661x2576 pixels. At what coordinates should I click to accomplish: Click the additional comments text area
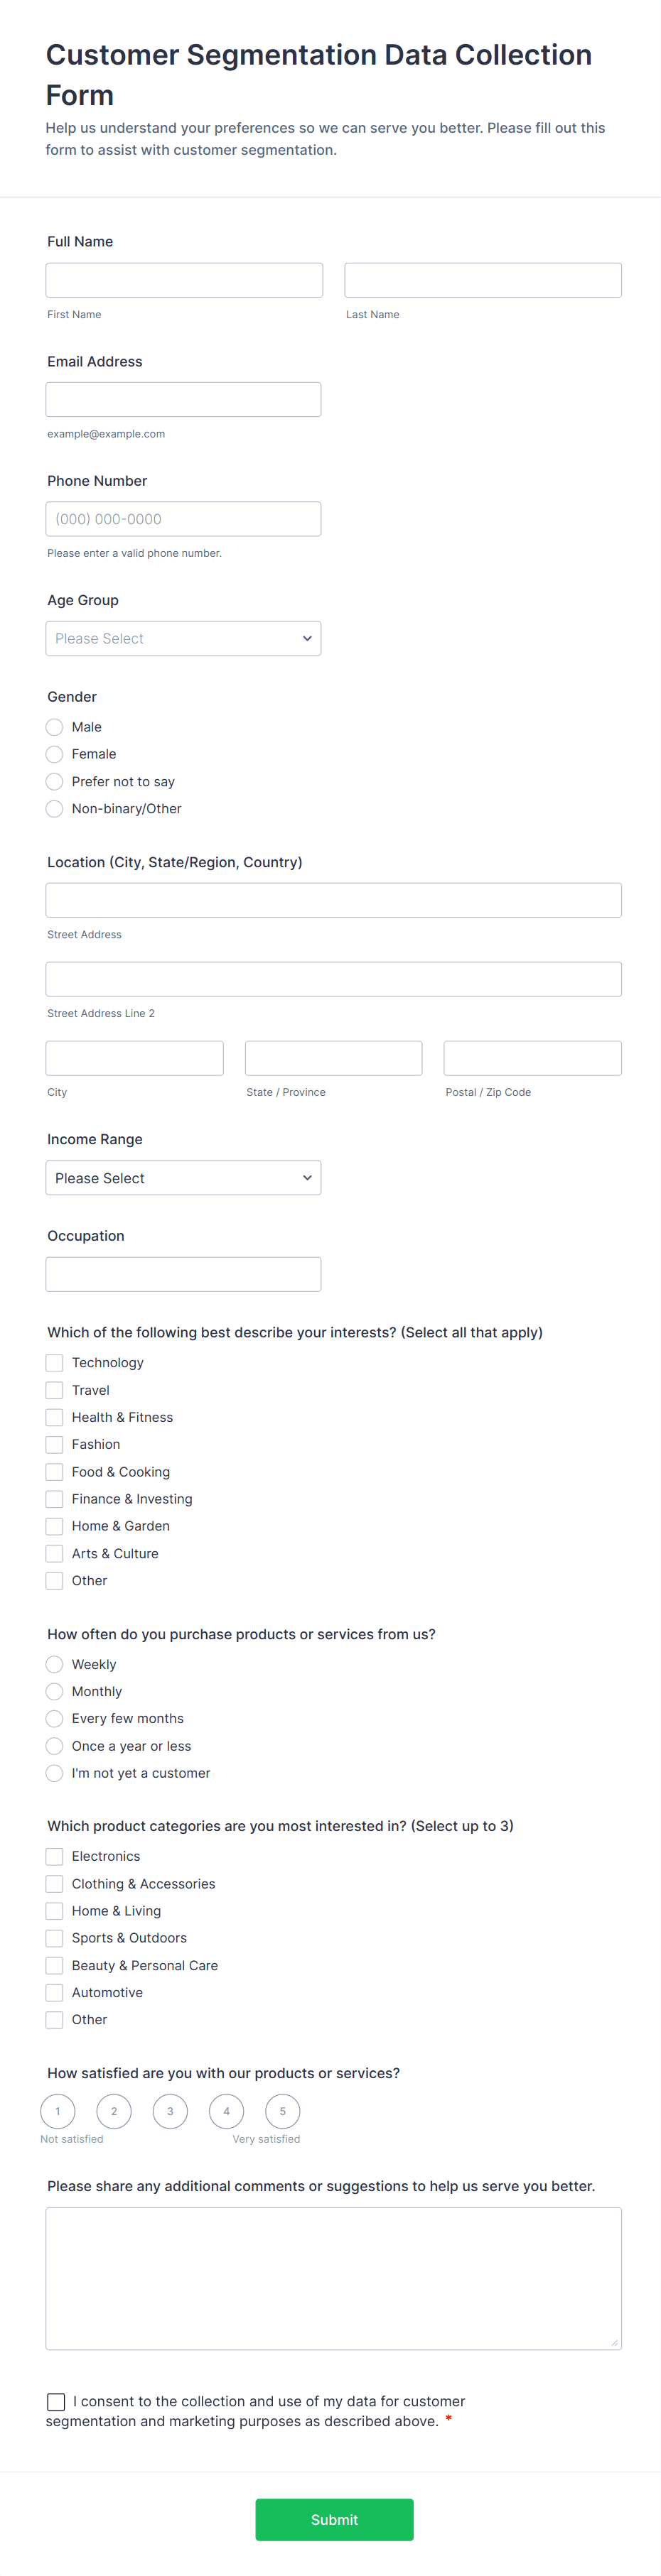click(x=334, y=2278)
